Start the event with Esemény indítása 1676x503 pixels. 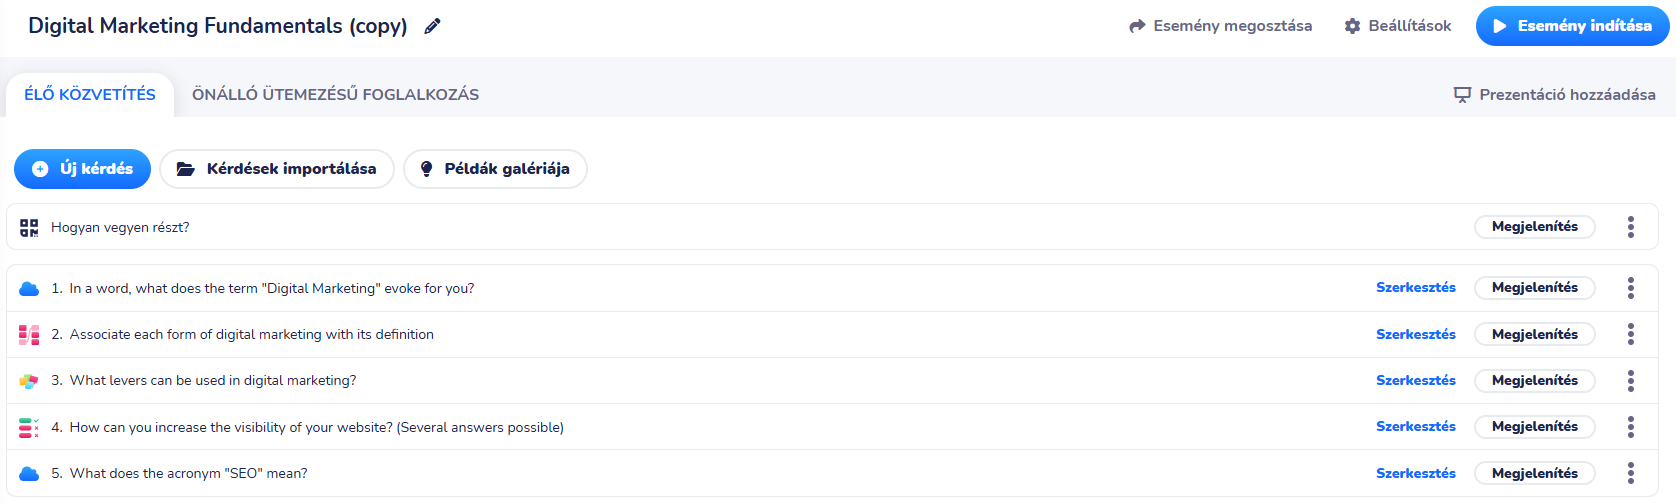coord(1572,26)
